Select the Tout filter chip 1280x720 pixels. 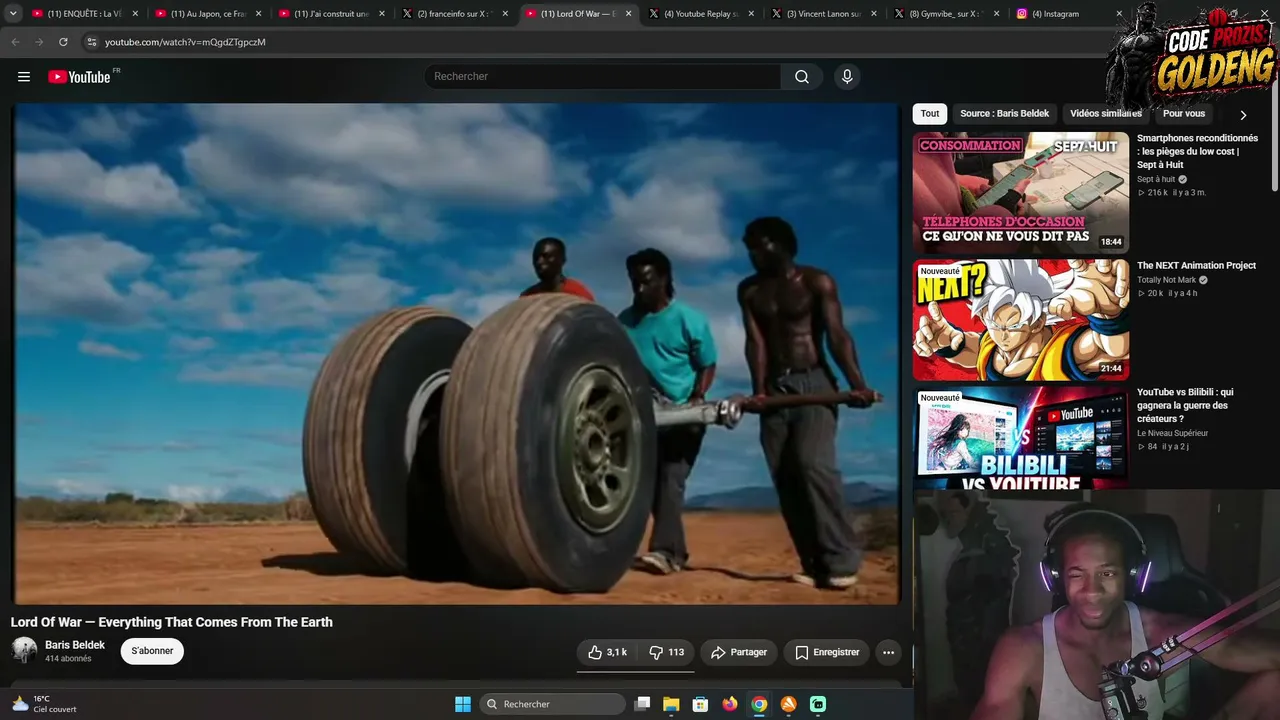point(930,114)
